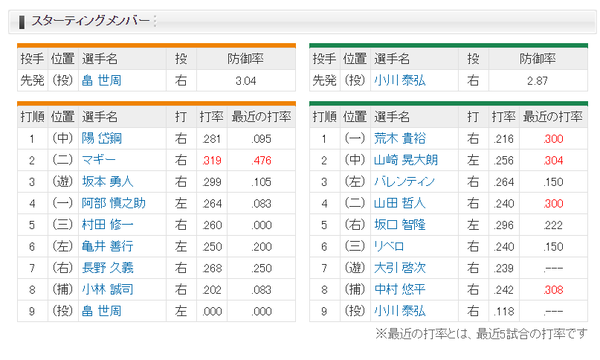The image size is (600, 360).
Task: Click the red .476 recent average
Action: tap(261, 160)
